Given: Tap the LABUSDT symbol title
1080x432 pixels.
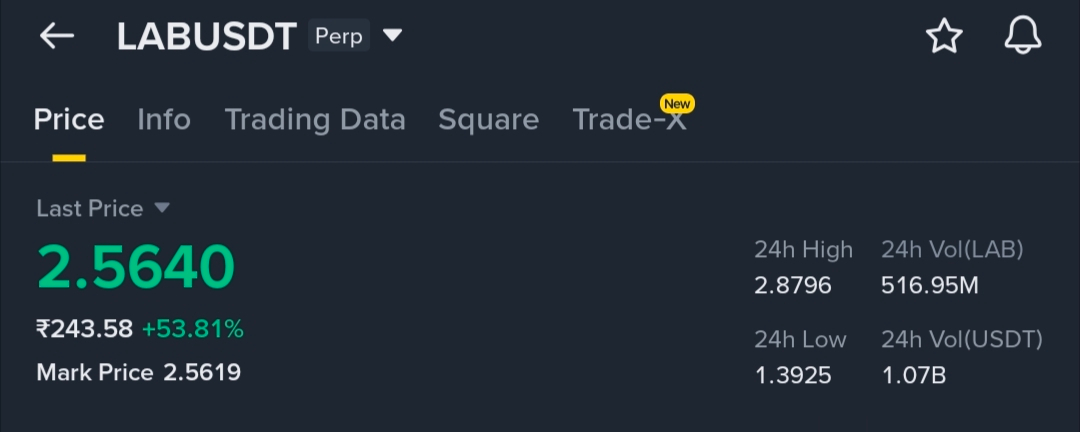Looking at the screenshot, I should (207, 37).
